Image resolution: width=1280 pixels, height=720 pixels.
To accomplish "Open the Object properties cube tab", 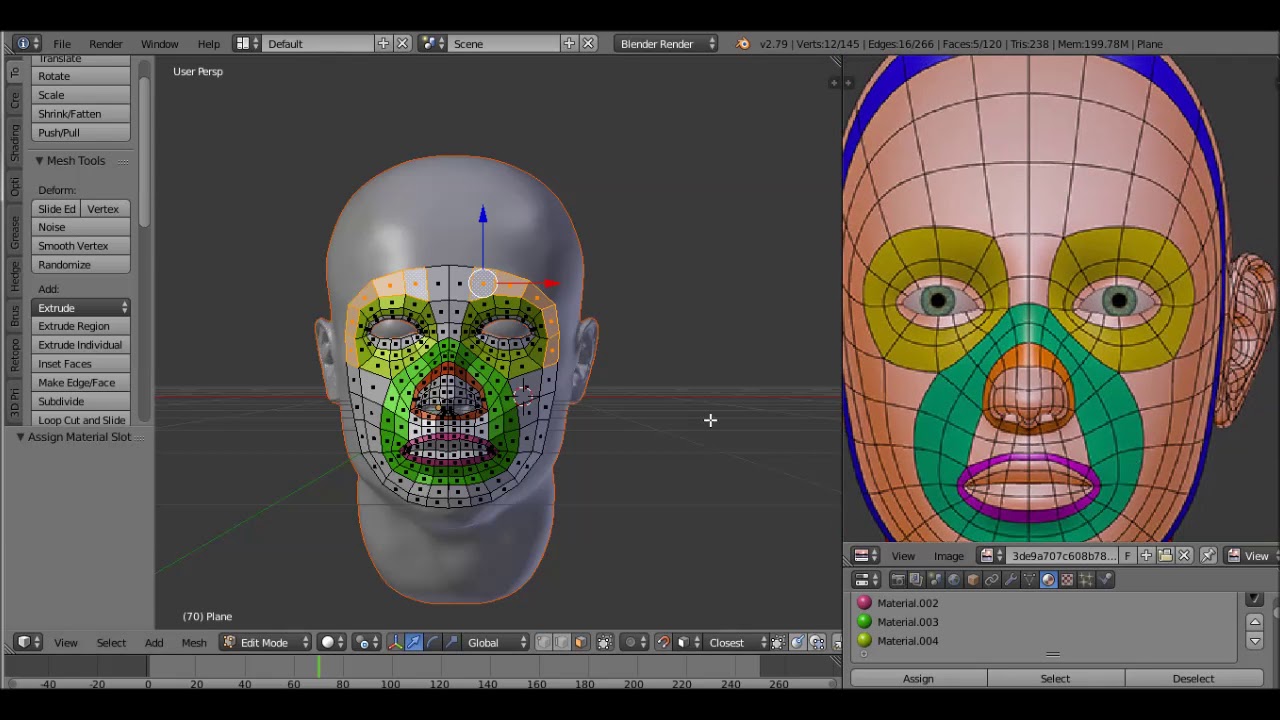I will [x=973, y=580].
